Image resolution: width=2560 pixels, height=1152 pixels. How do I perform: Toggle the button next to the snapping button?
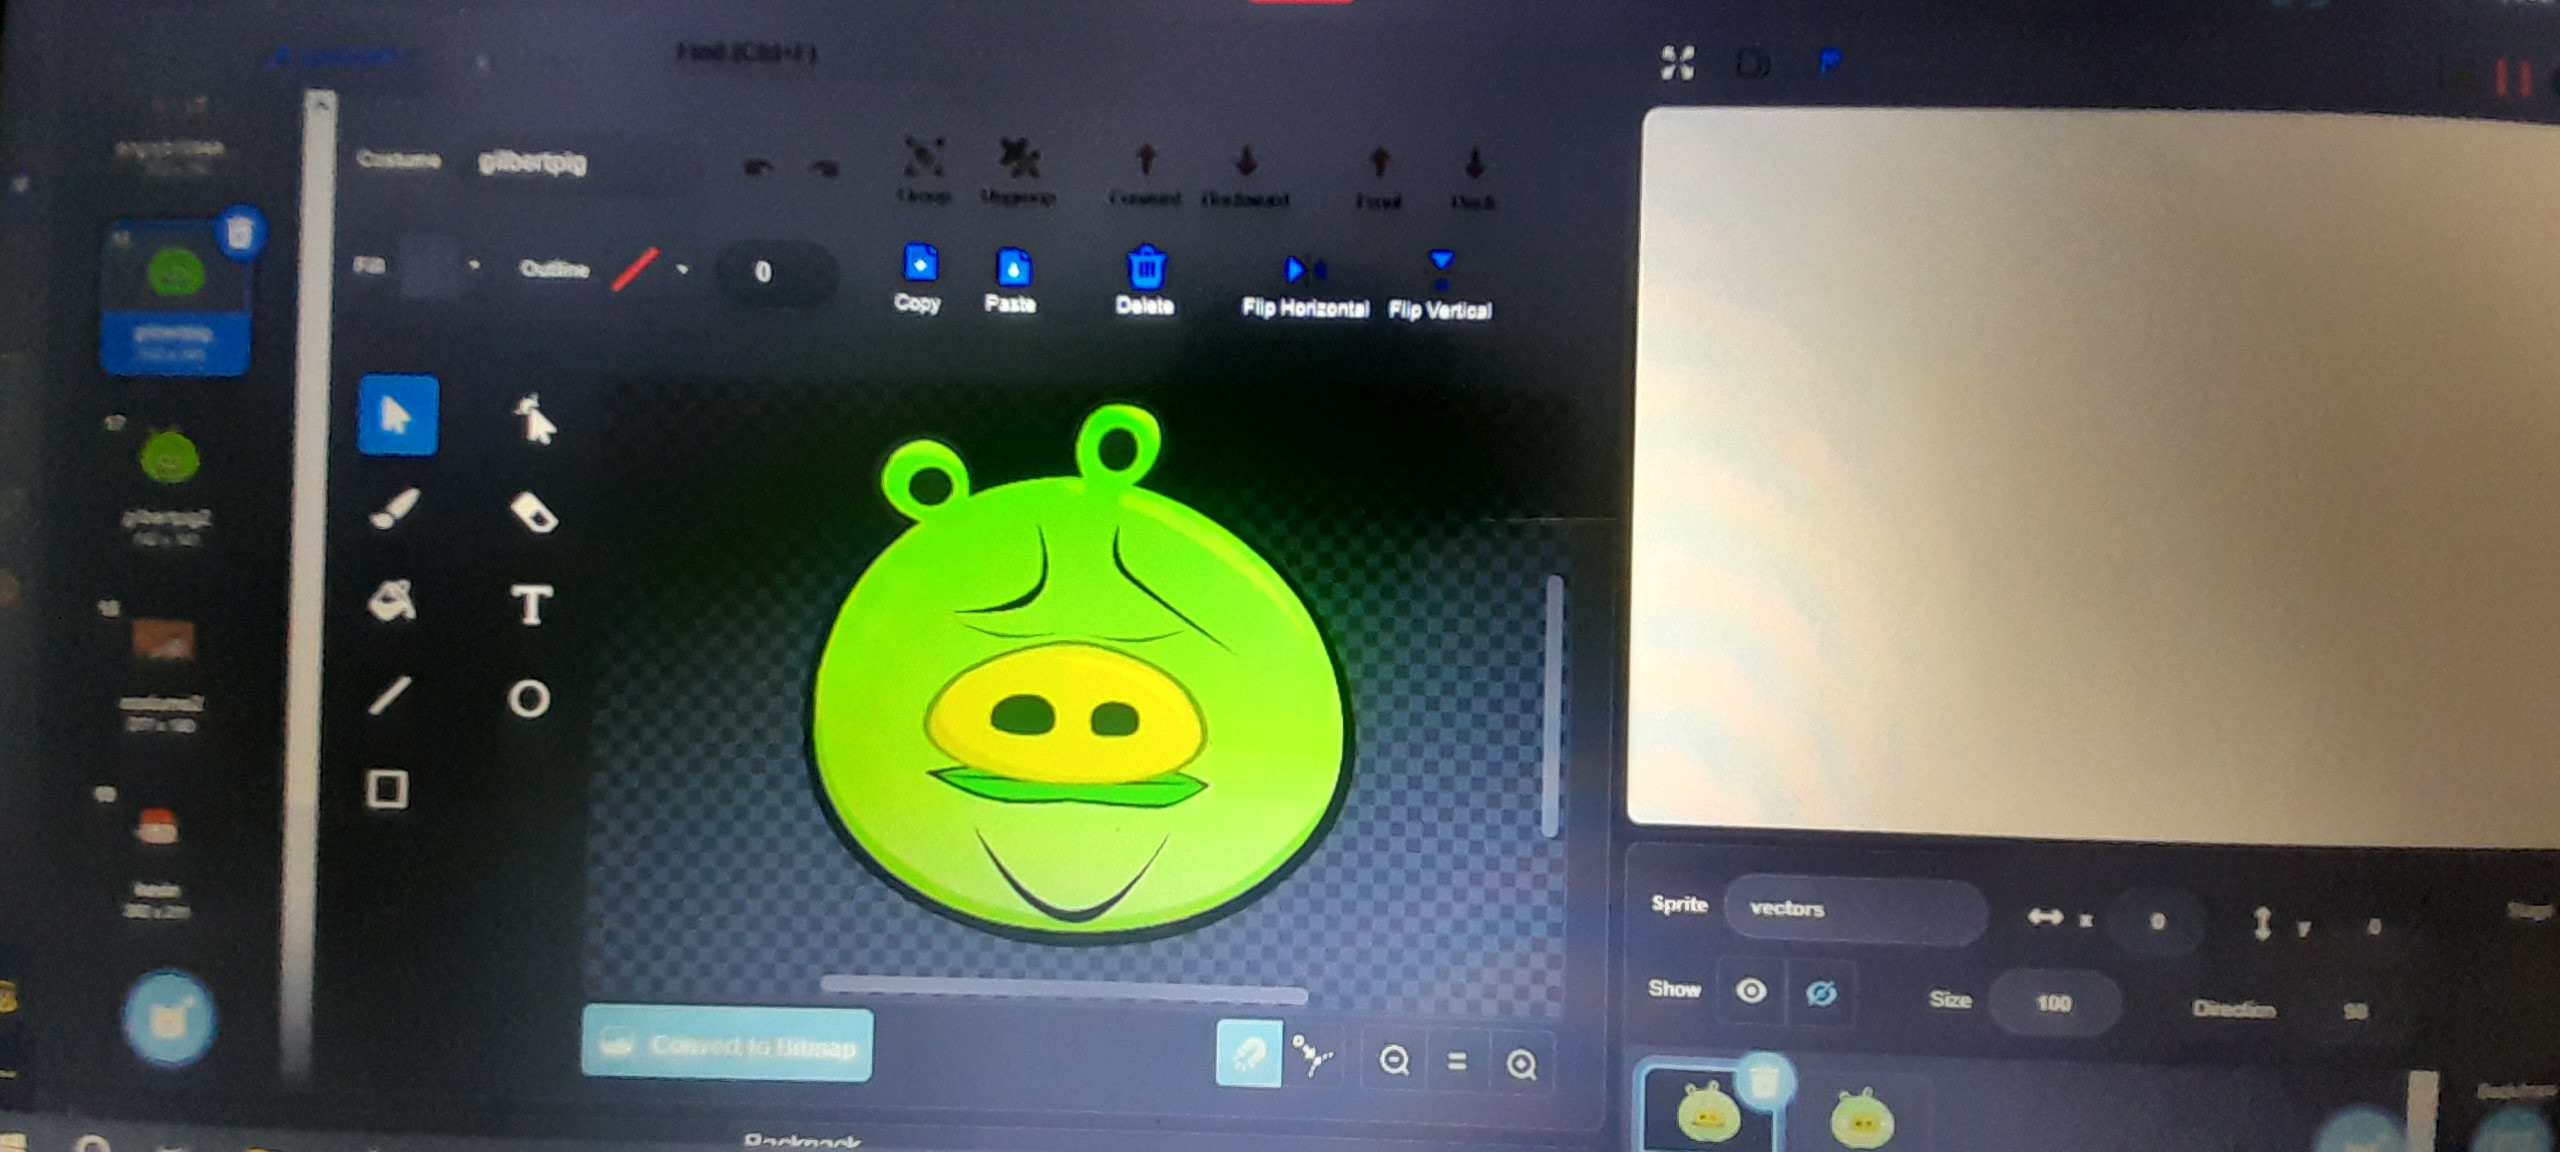tap(1312, 1055)
